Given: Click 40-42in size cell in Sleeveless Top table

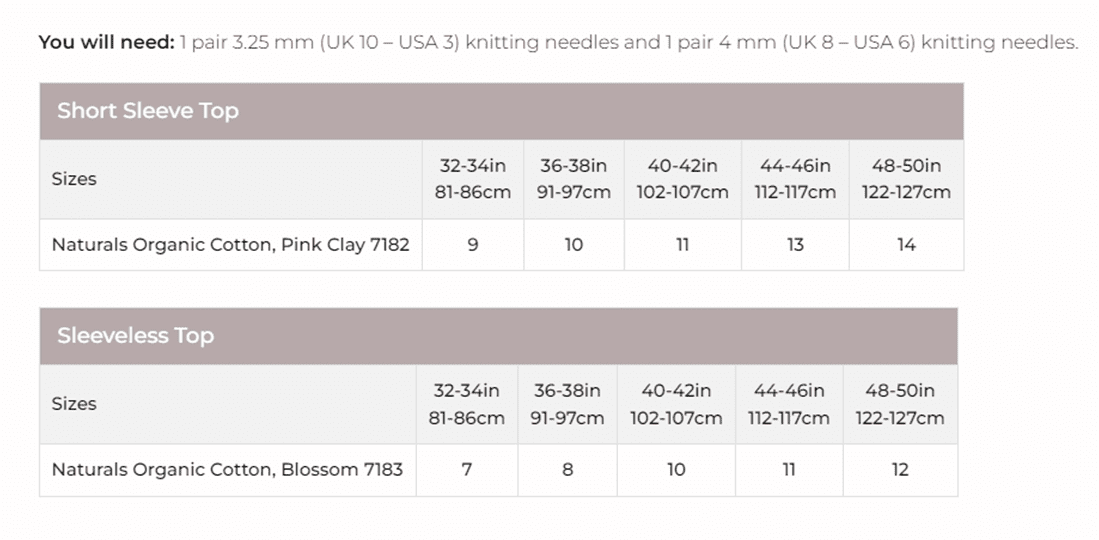Looking at the screenshot, I should pos(676,404).
